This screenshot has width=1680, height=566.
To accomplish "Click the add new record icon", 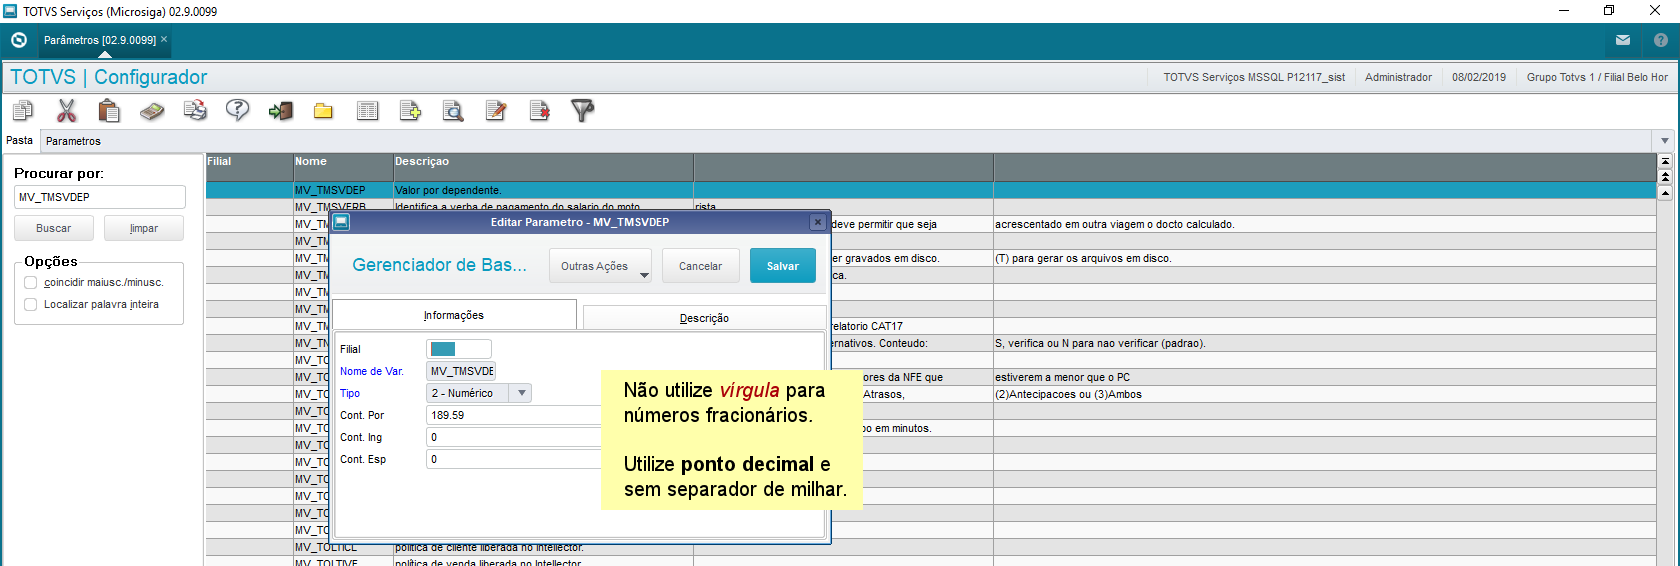I will click(410, 110).
